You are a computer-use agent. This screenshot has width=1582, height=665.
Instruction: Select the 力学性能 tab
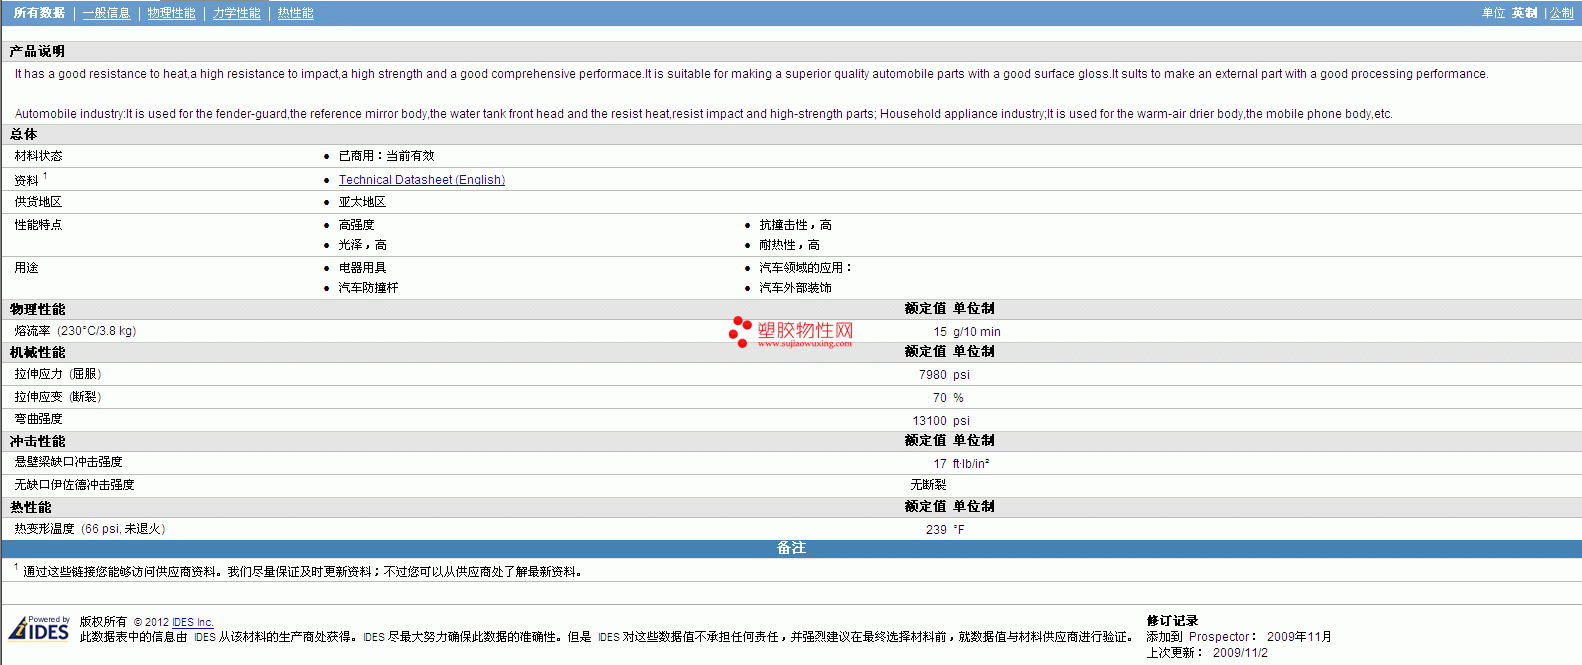click(236, 13)
